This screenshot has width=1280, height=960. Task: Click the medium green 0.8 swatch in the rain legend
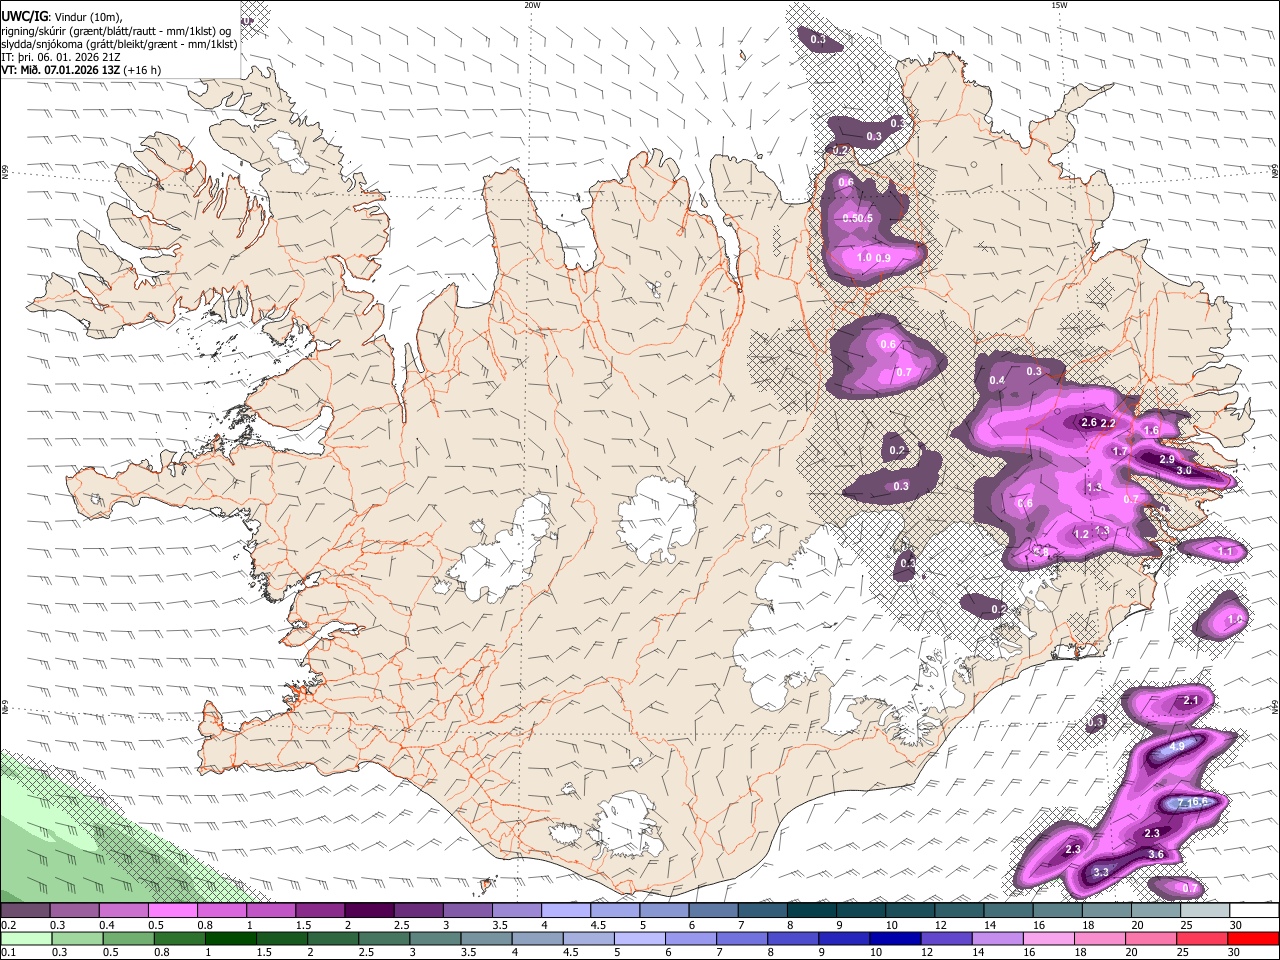[x=180, y=938]
